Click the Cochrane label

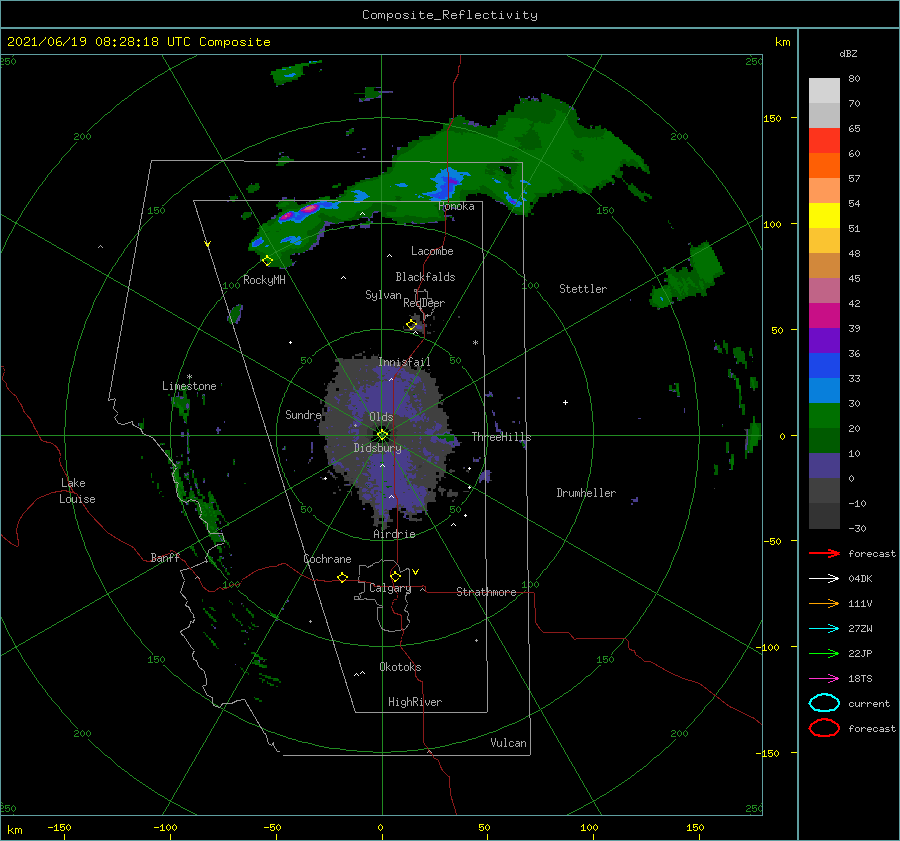[327, 559]
